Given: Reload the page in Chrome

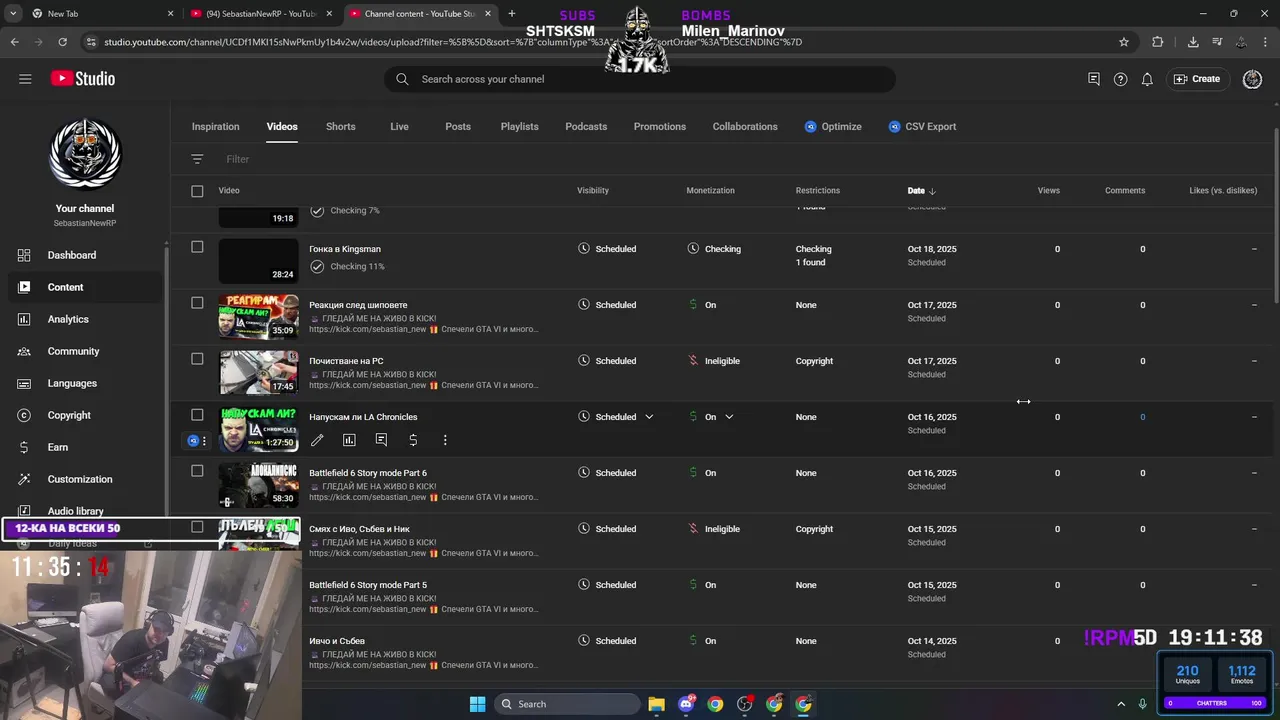Looking at the screenshot, I should [x=63, y=42].
